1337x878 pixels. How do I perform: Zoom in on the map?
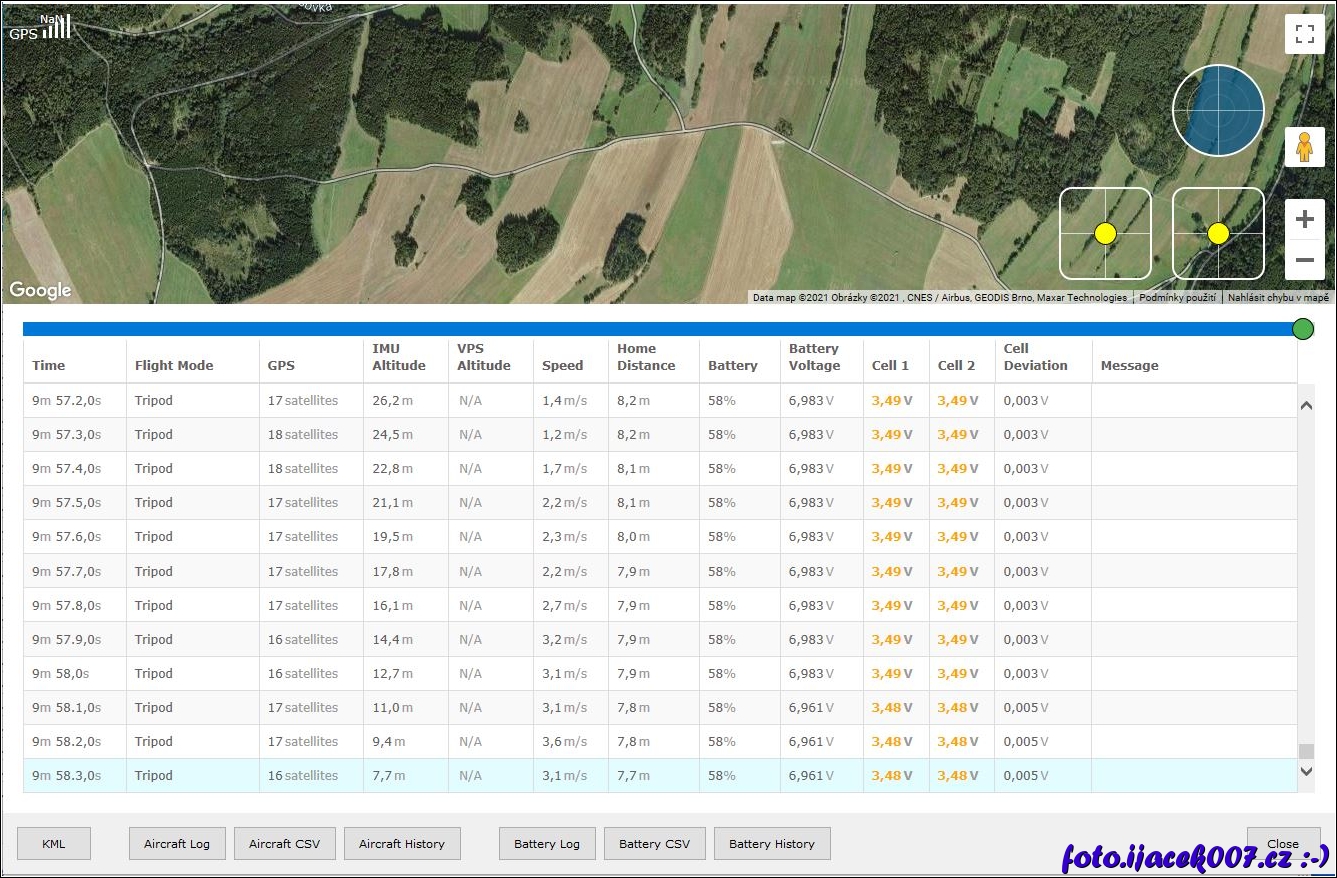click(1304, 220)
